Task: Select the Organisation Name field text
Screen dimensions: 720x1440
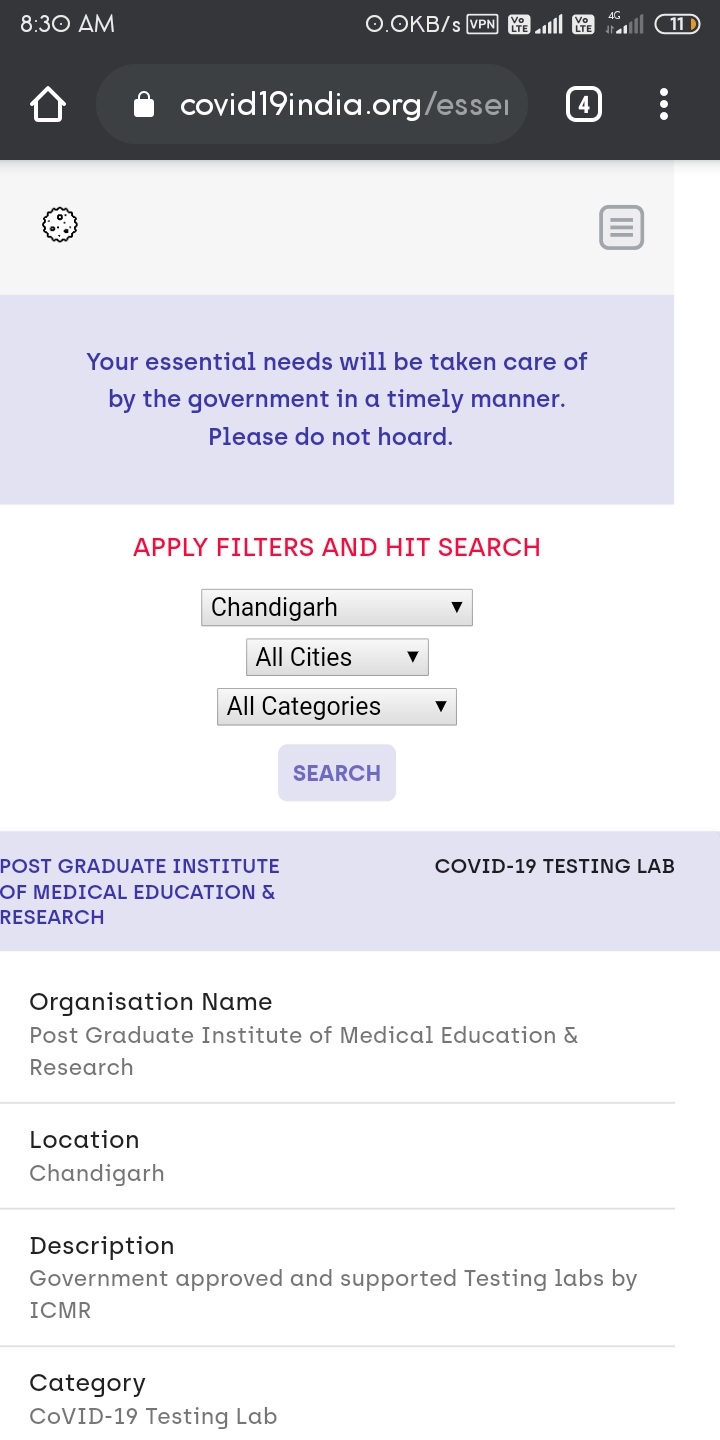Action: (150, 1002)
